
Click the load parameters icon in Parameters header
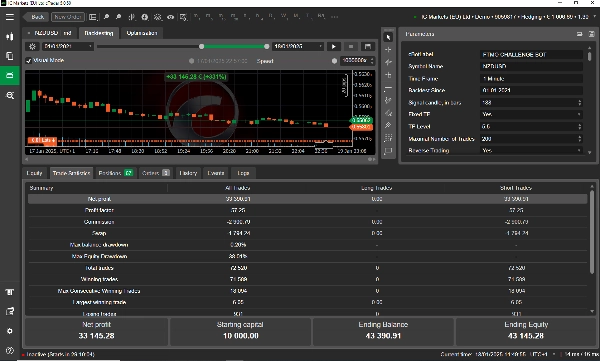(579, 34)
